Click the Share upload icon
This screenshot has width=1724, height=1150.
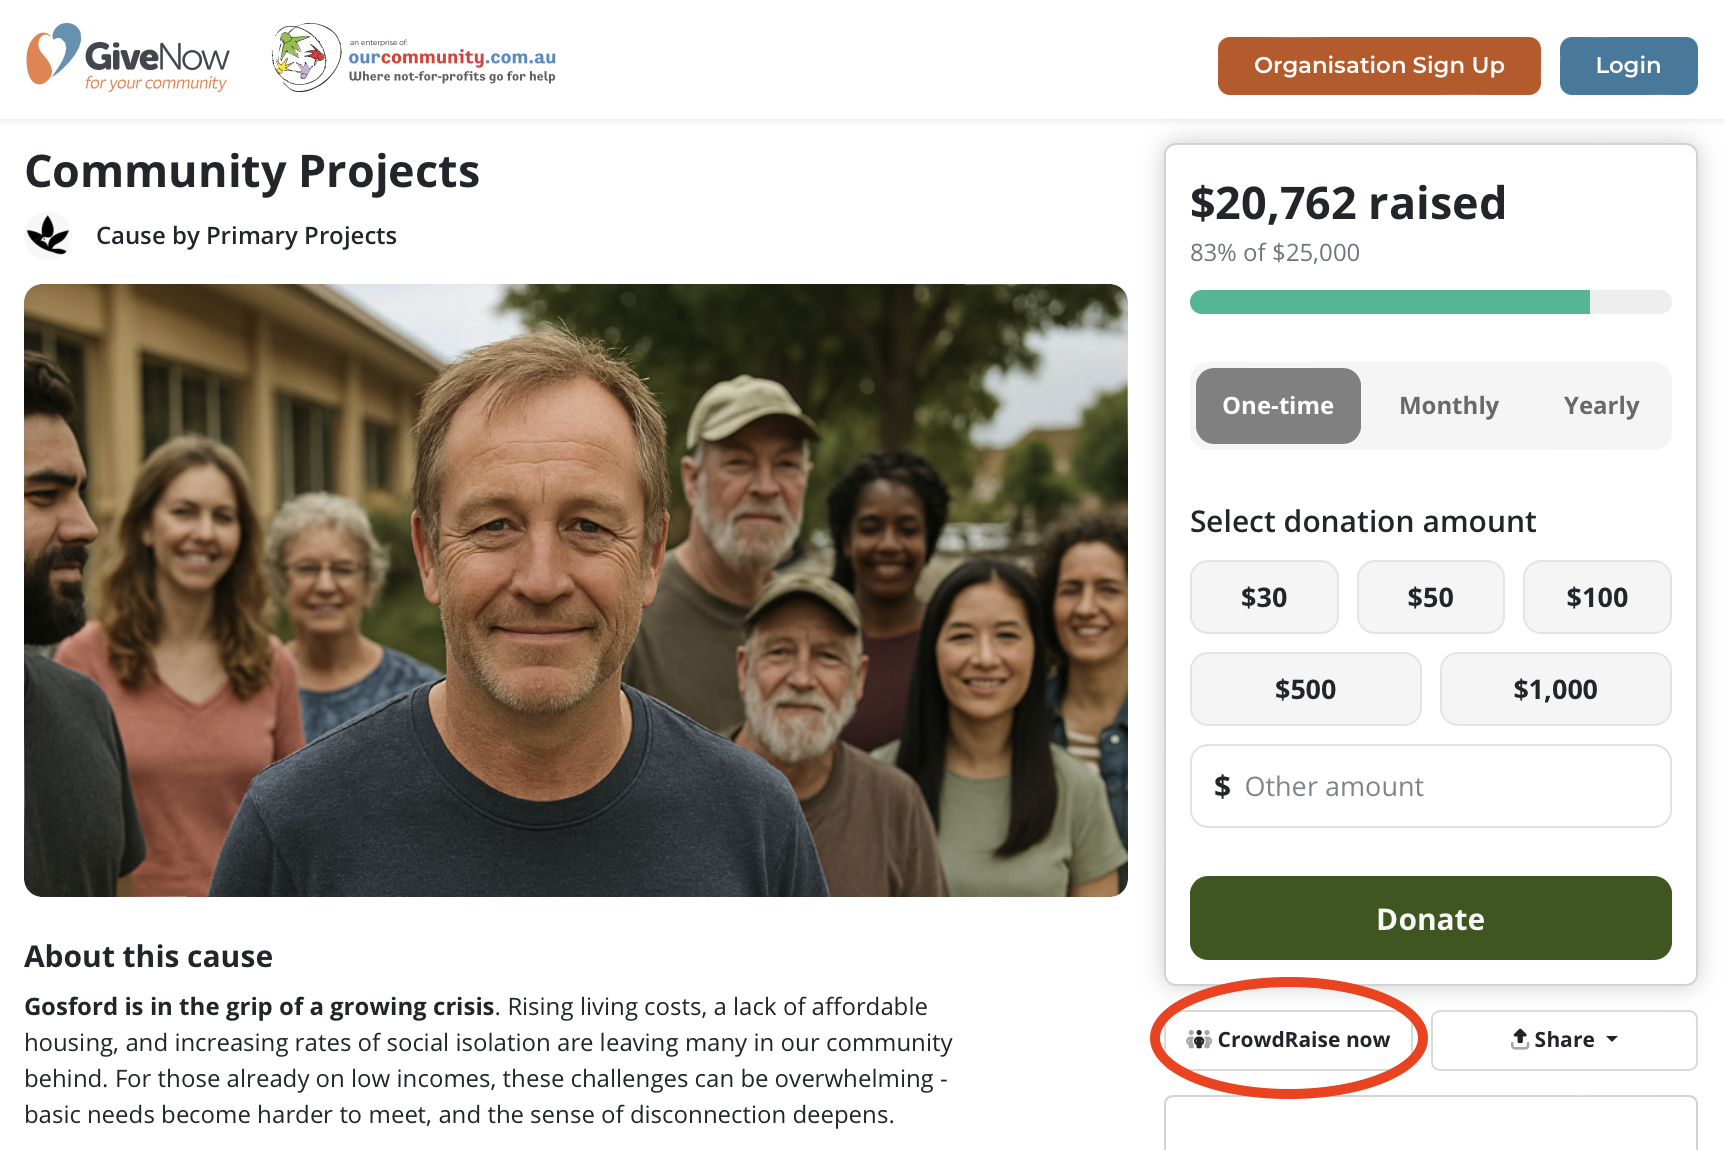pyautogui.click(x=1520, y=1039)
